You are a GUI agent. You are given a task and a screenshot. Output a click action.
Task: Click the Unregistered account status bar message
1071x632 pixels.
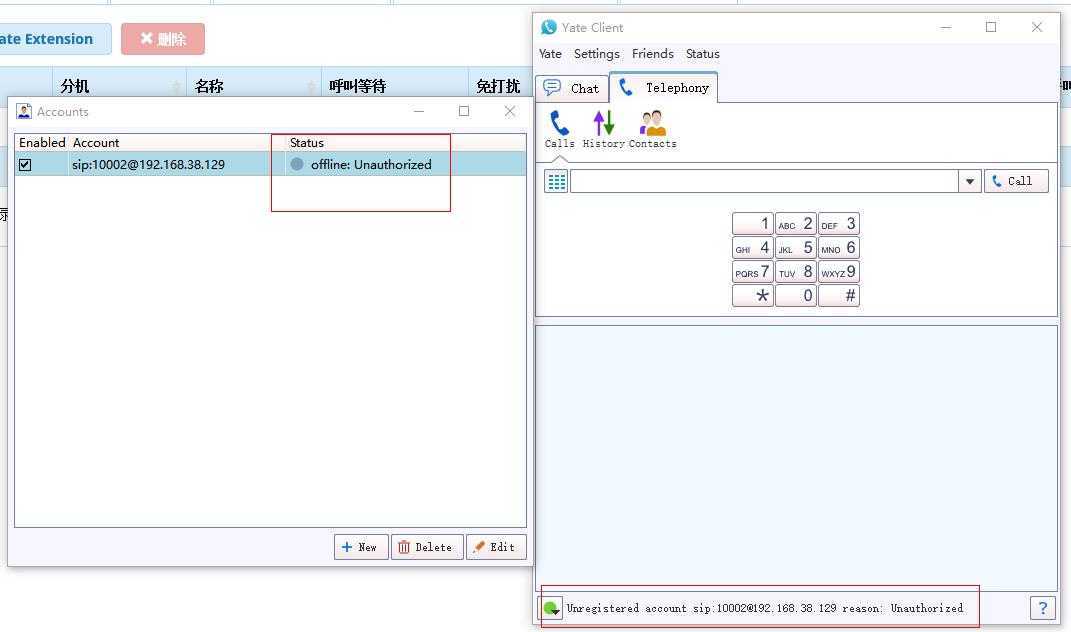(765, 608)
